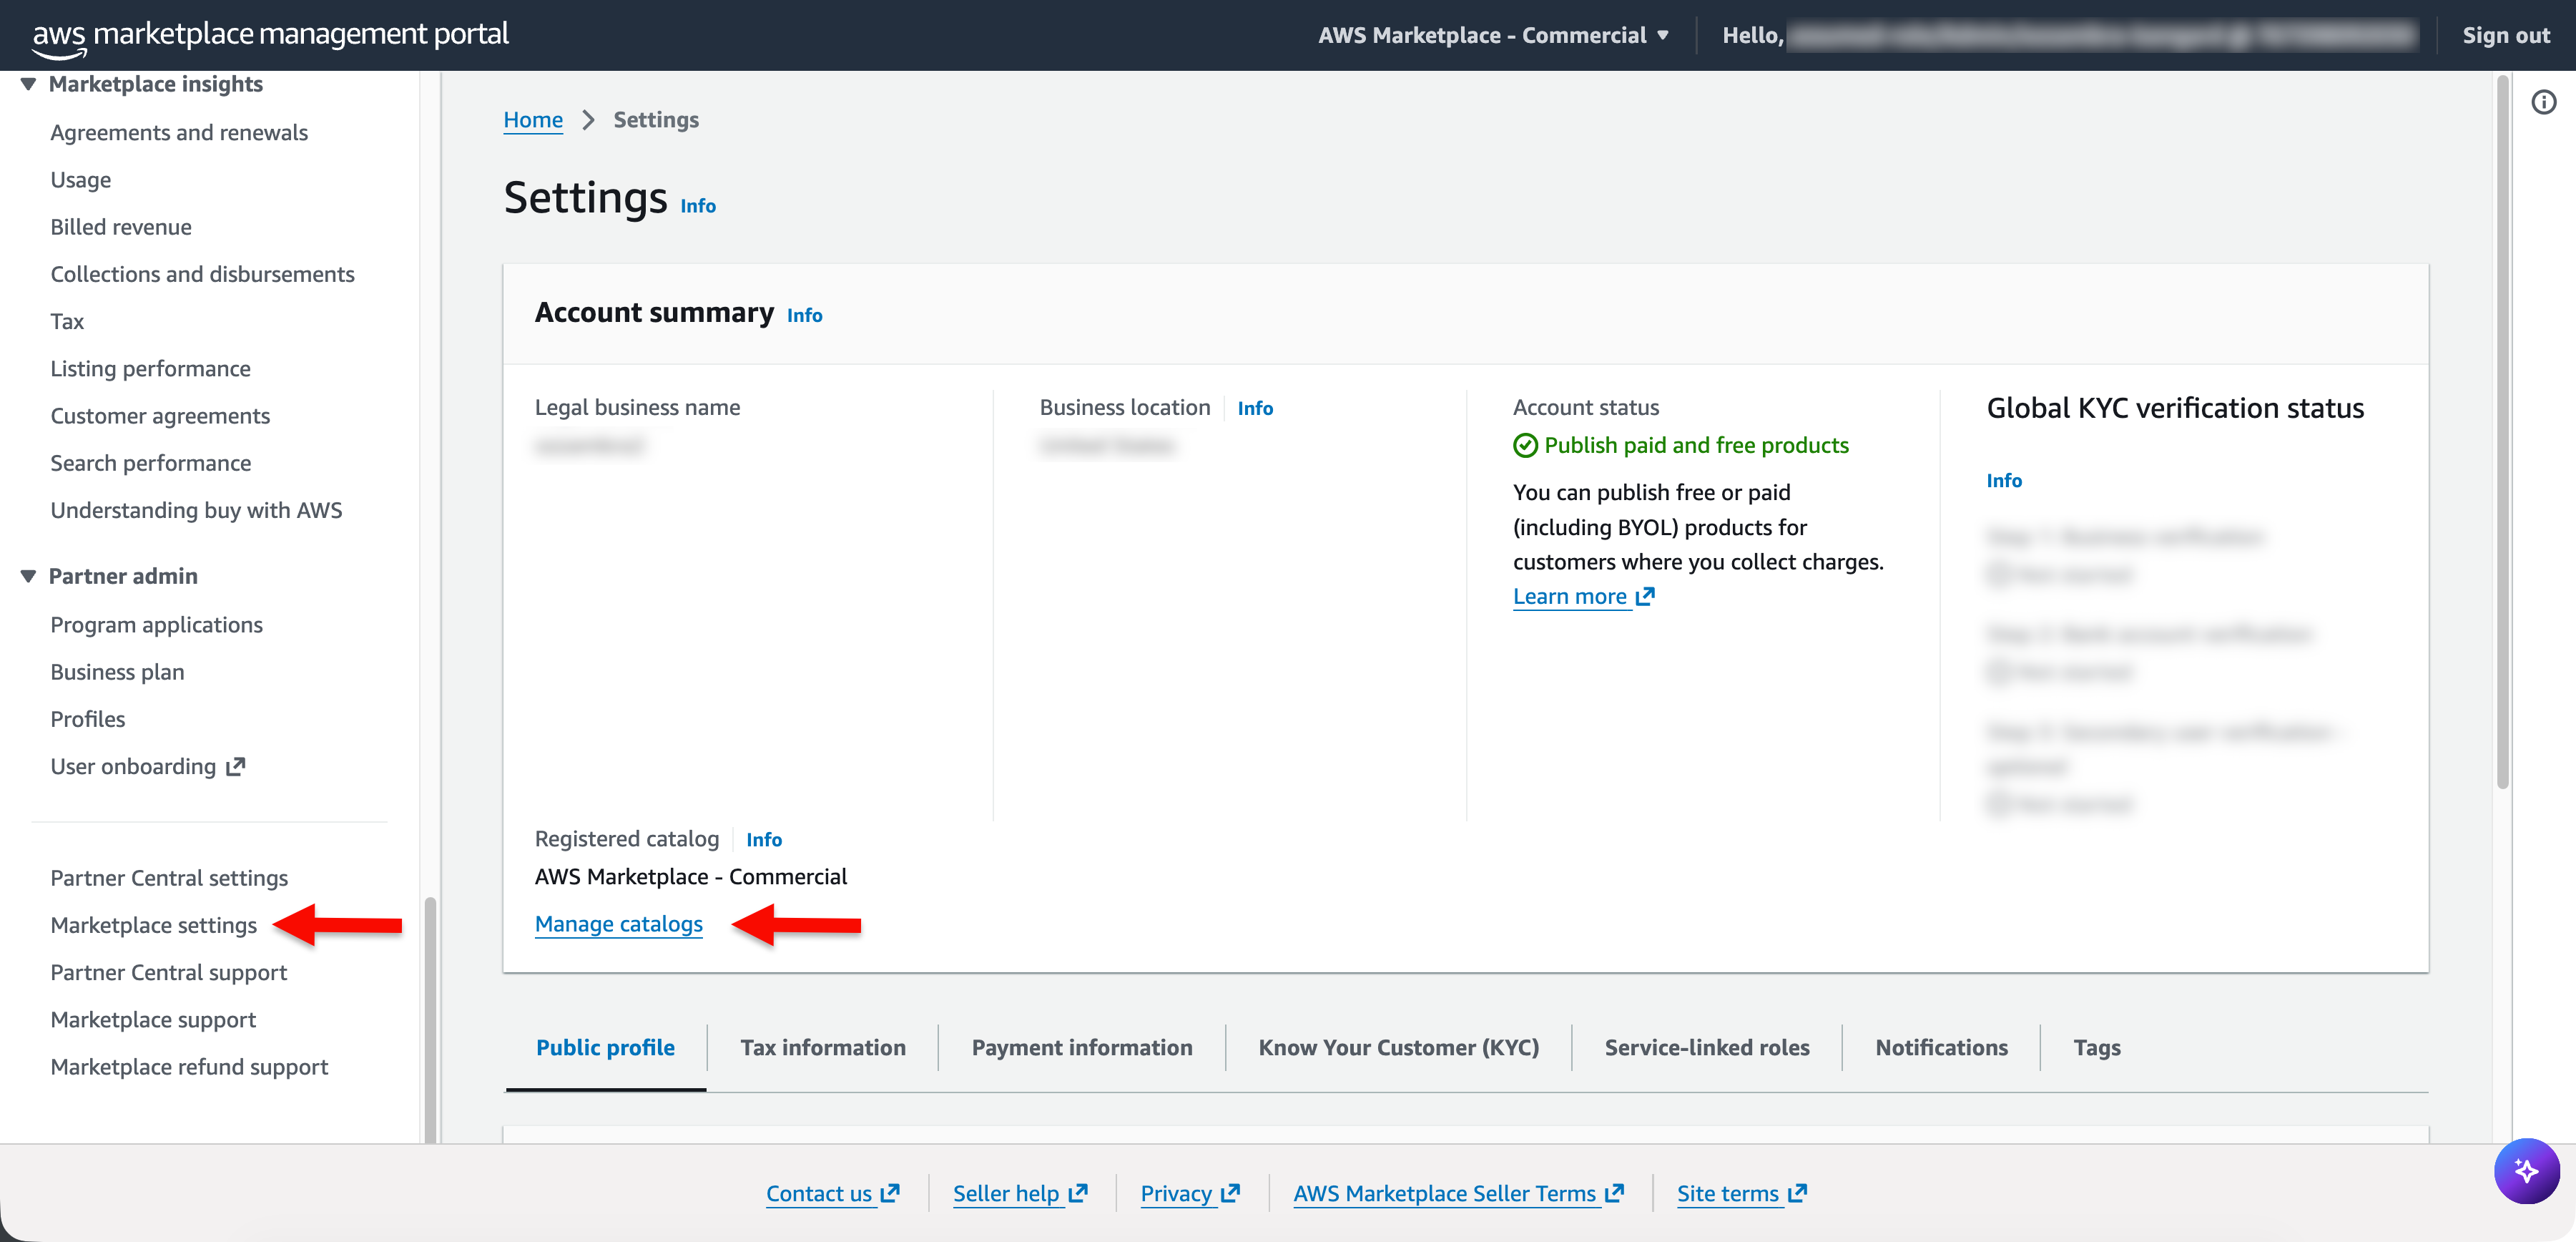
Task: Open Understanding buy with AWS
Action: (x=196, y=510)
